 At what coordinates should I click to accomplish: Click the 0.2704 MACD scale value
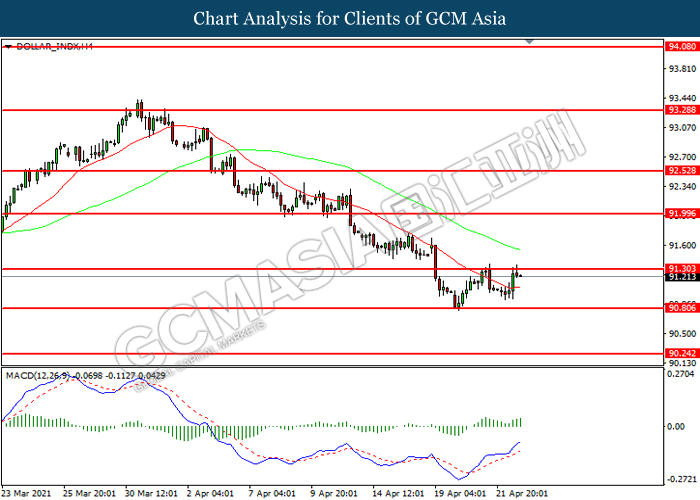[681, 374]
